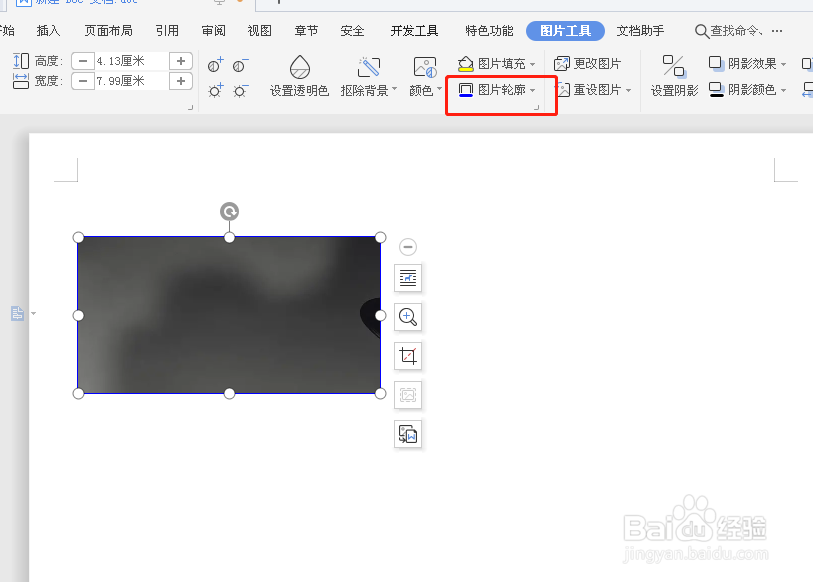Expand the left margin paragraph icon arrow
The width and height of the screenshot is (813, 582).
click(x=34, y=313)
